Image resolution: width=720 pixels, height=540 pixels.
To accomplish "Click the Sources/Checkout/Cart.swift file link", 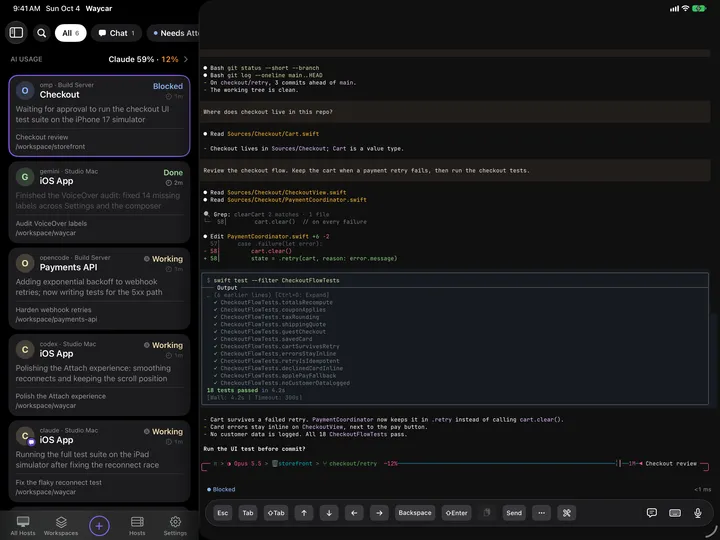I will click(x=273, y=134).
